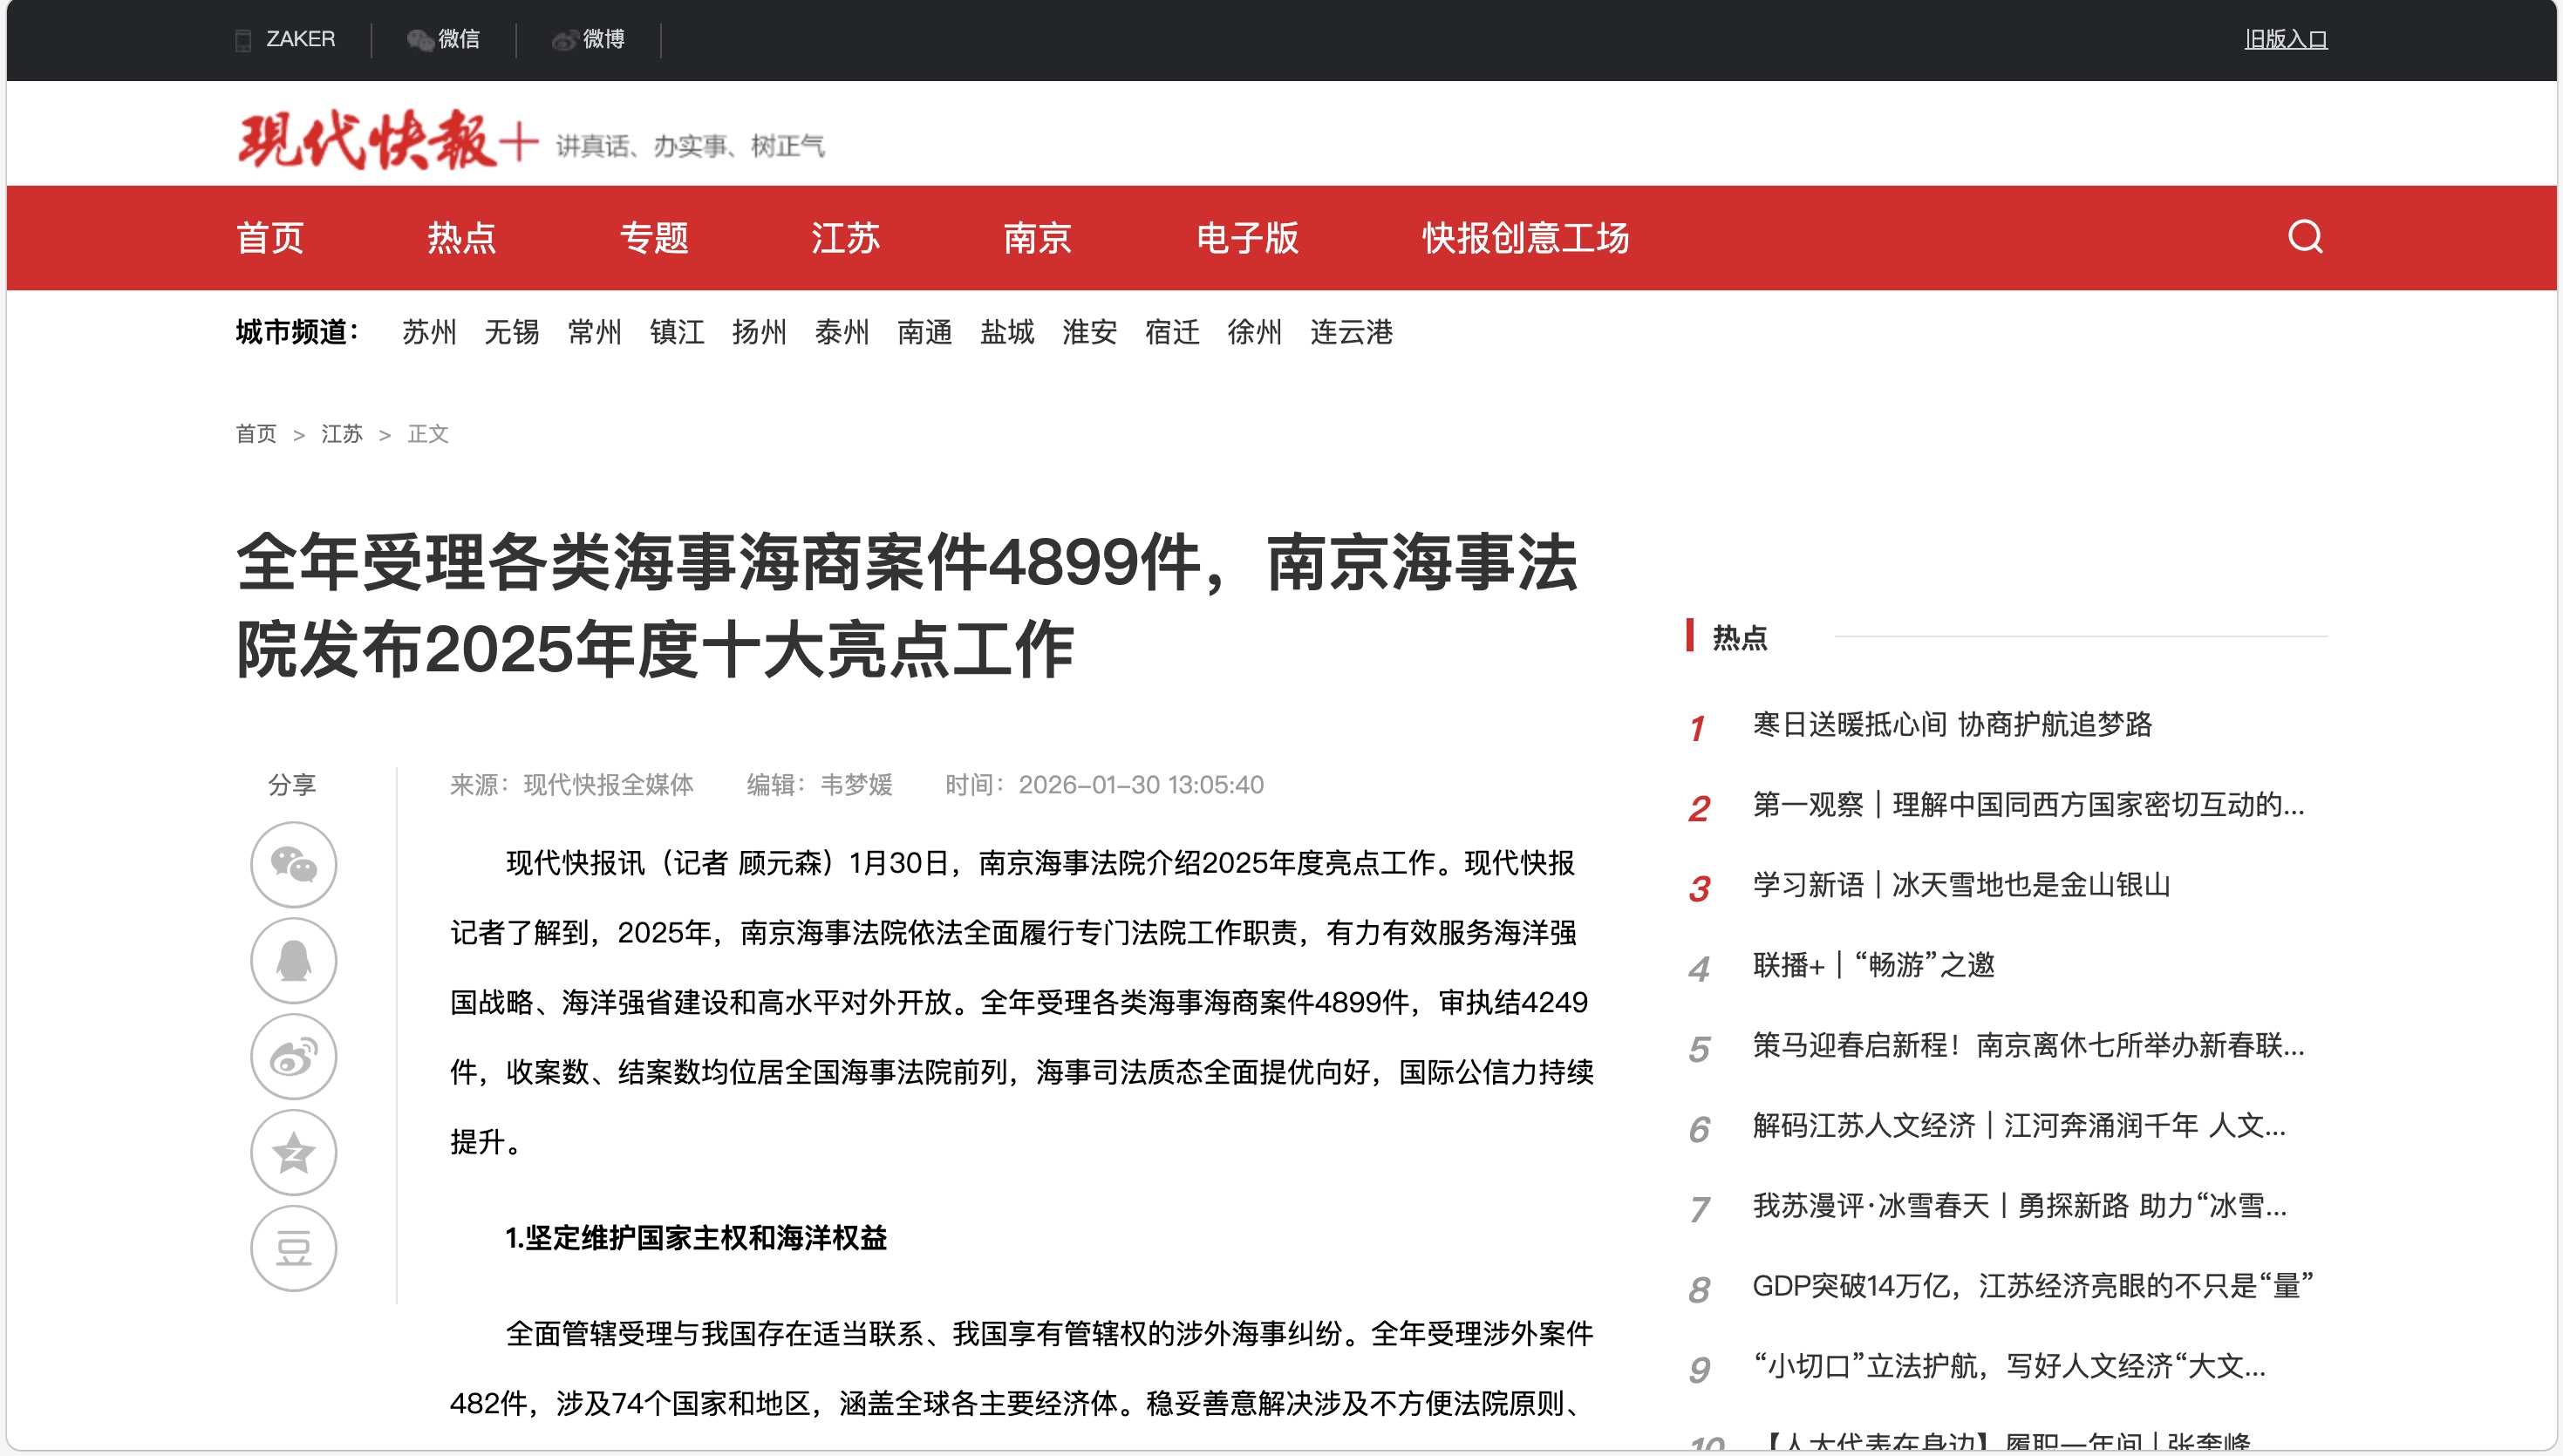The image size is (2563, 1456).
Task: Select 苏州 city channel
Action: point(429,332)
